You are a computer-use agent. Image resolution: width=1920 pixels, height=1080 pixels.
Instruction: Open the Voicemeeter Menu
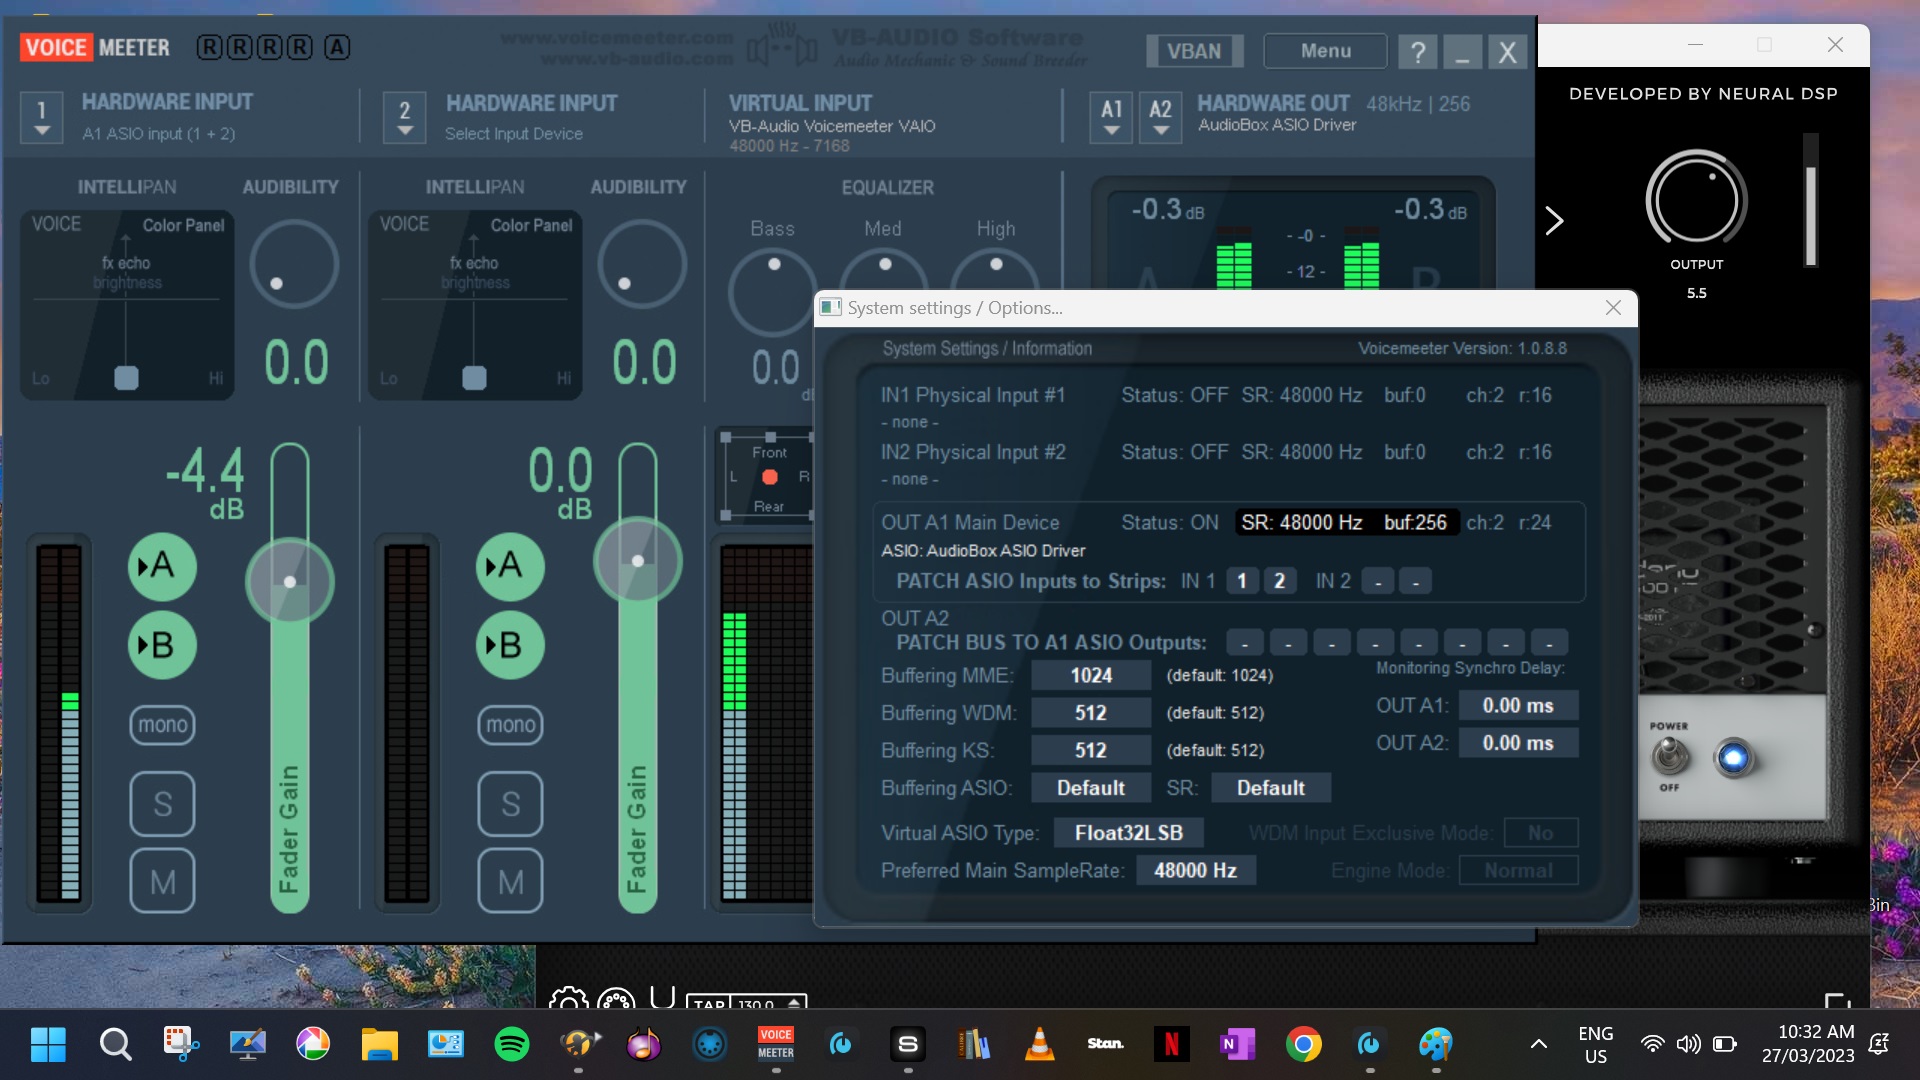1325,51
